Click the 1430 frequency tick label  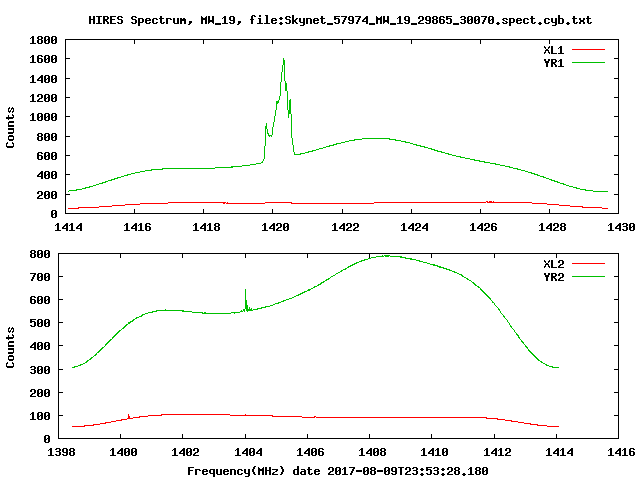click(621, 227)
